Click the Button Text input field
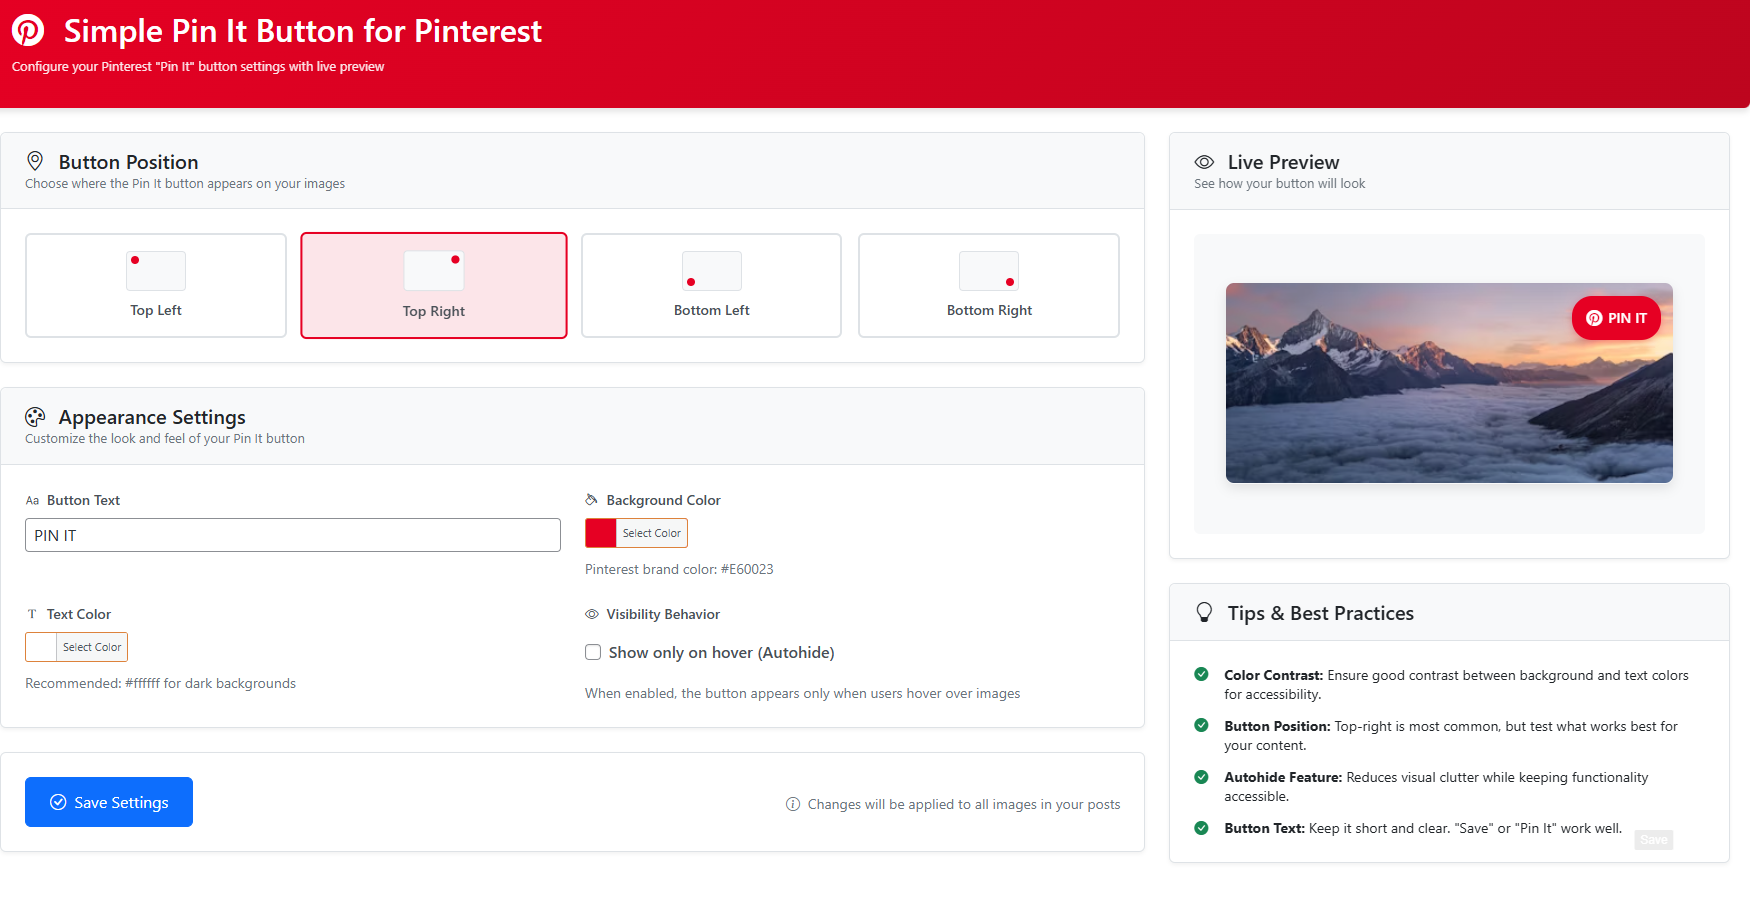The width and height of the screenshot is (1750, 908). coord(293,535)
